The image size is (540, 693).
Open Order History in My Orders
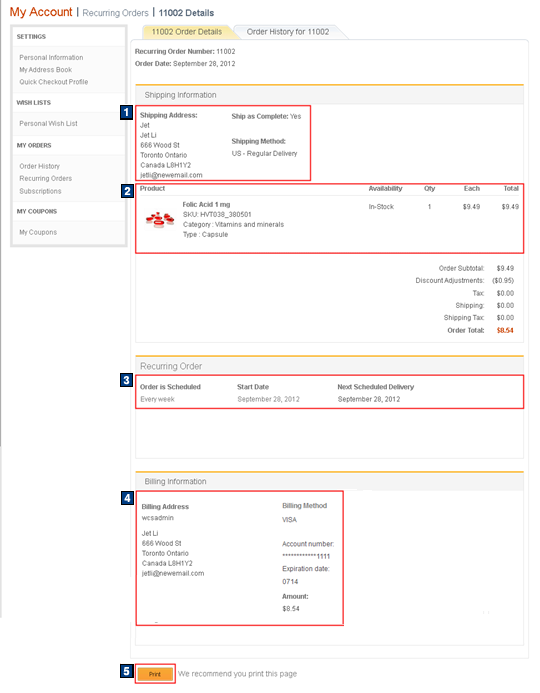[39, 166]
